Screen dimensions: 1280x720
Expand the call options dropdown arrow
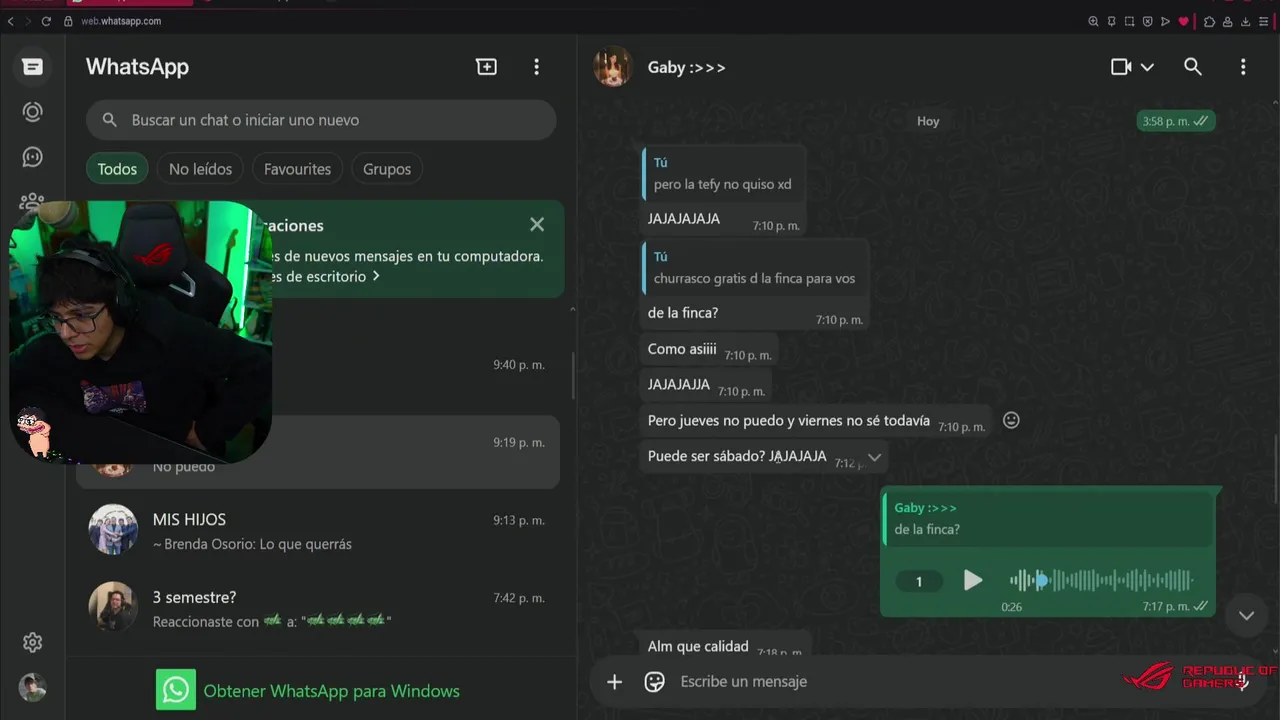1147,67
